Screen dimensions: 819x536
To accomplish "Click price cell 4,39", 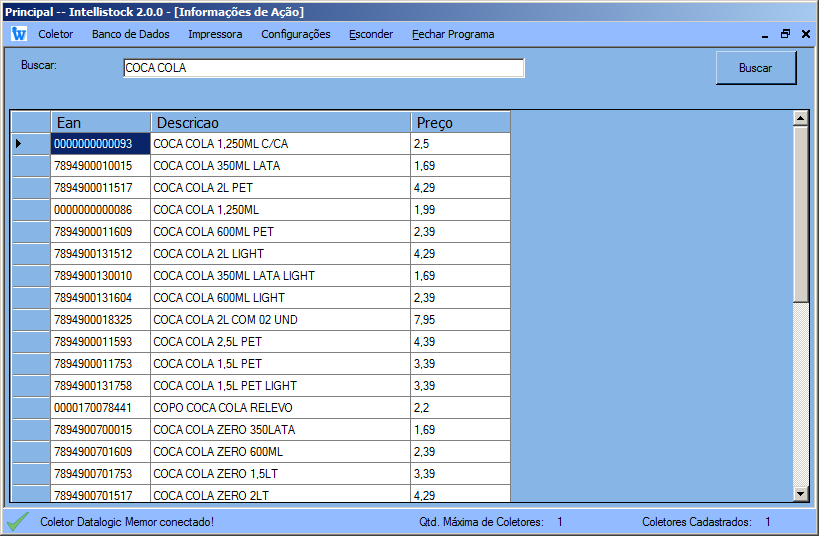I will tap(461, 341).
